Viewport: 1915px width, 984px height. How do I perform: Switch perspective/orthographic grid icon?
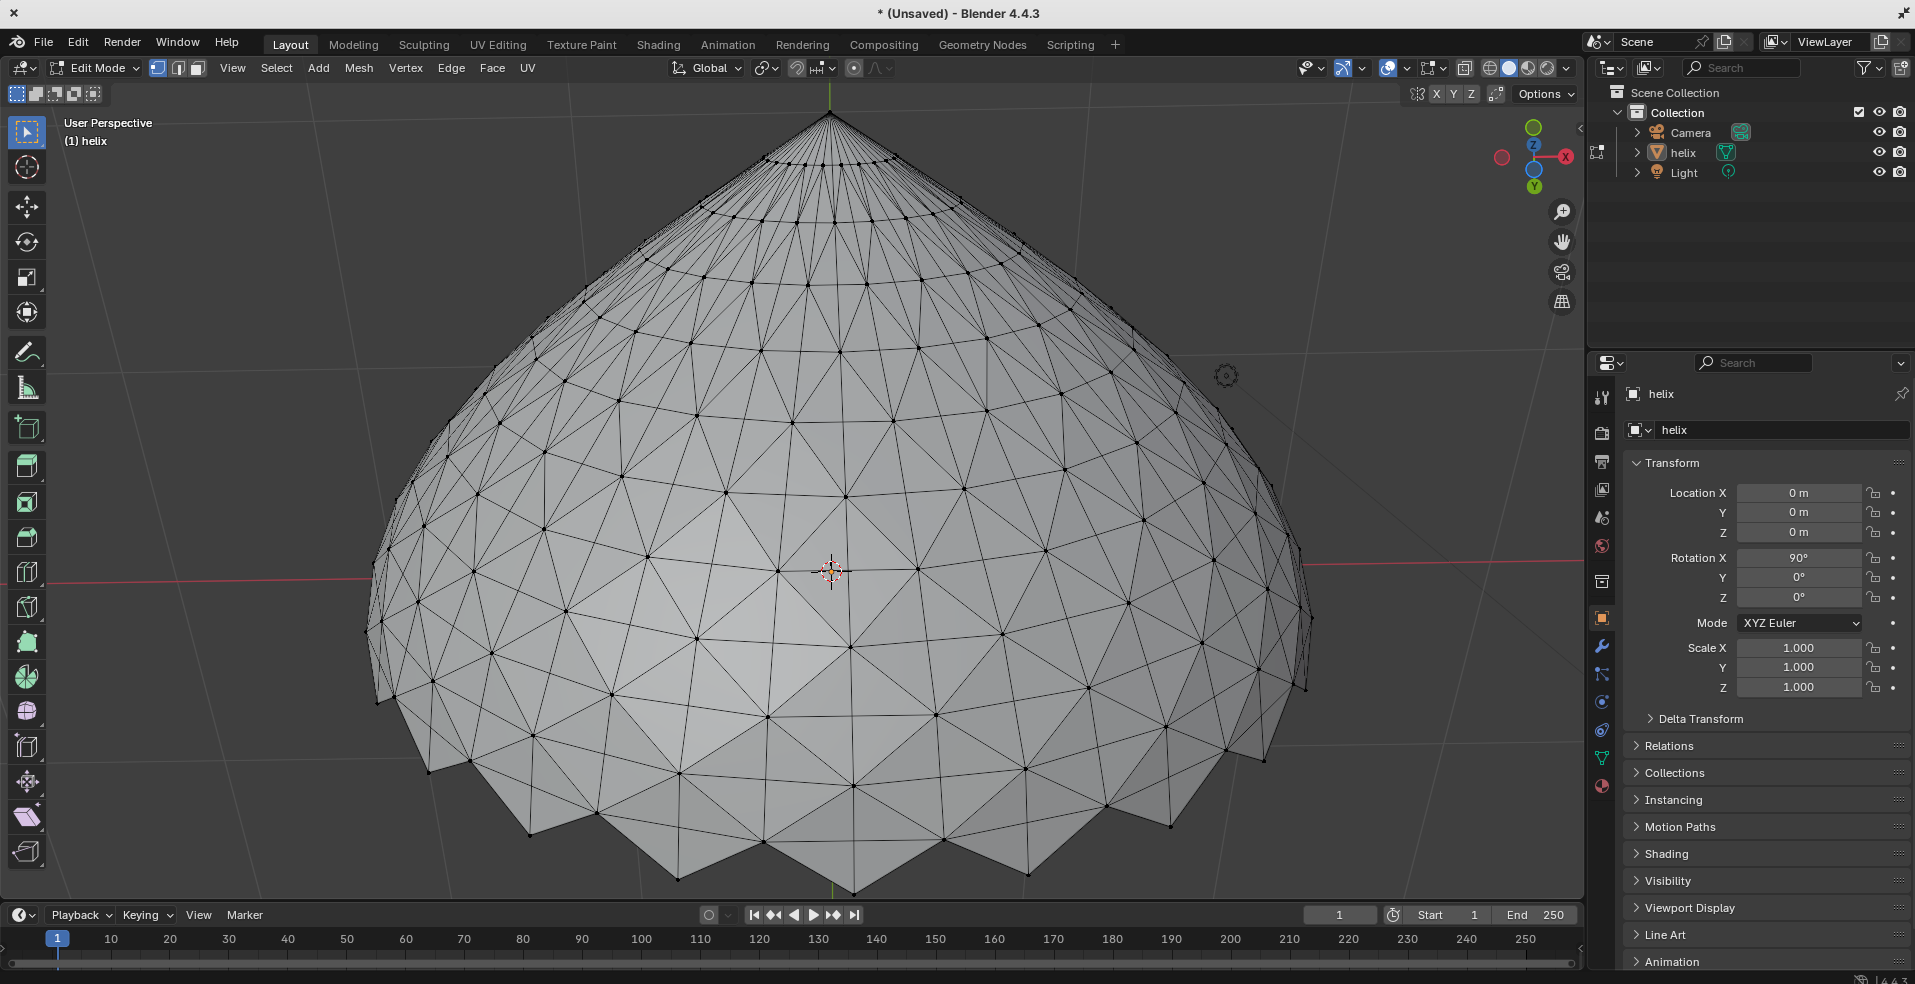1562,302
